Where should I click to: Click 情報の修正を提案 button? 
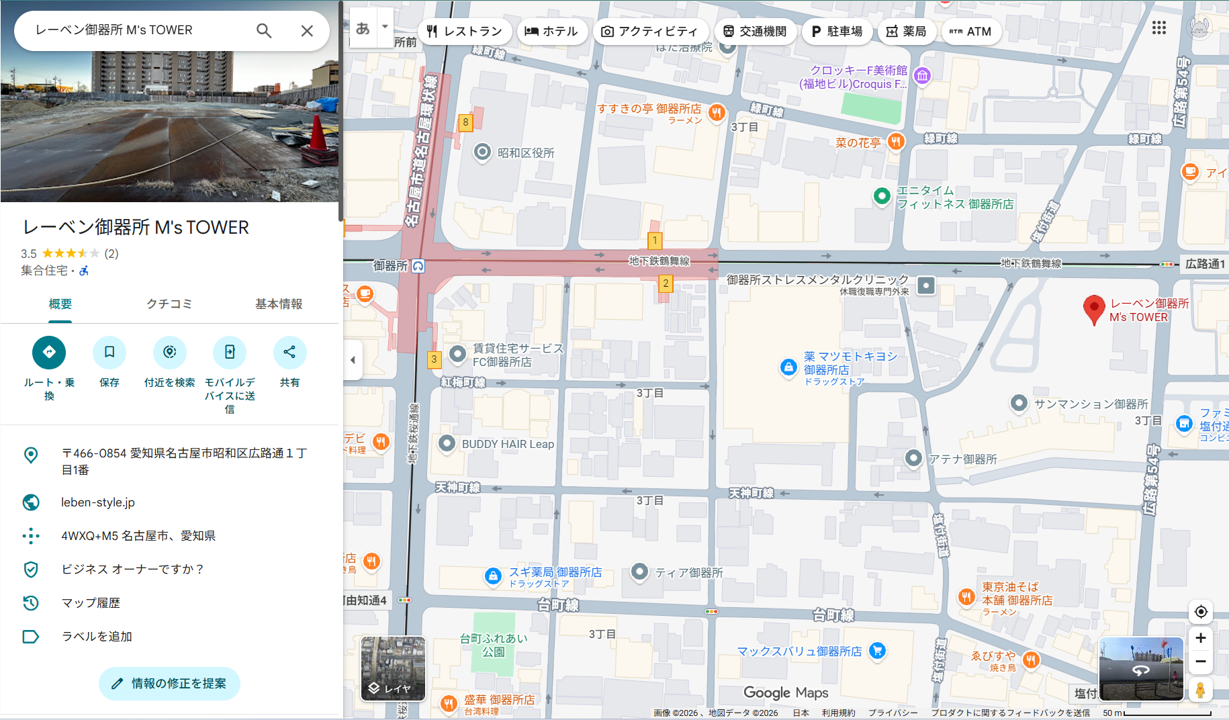point(170,684)
